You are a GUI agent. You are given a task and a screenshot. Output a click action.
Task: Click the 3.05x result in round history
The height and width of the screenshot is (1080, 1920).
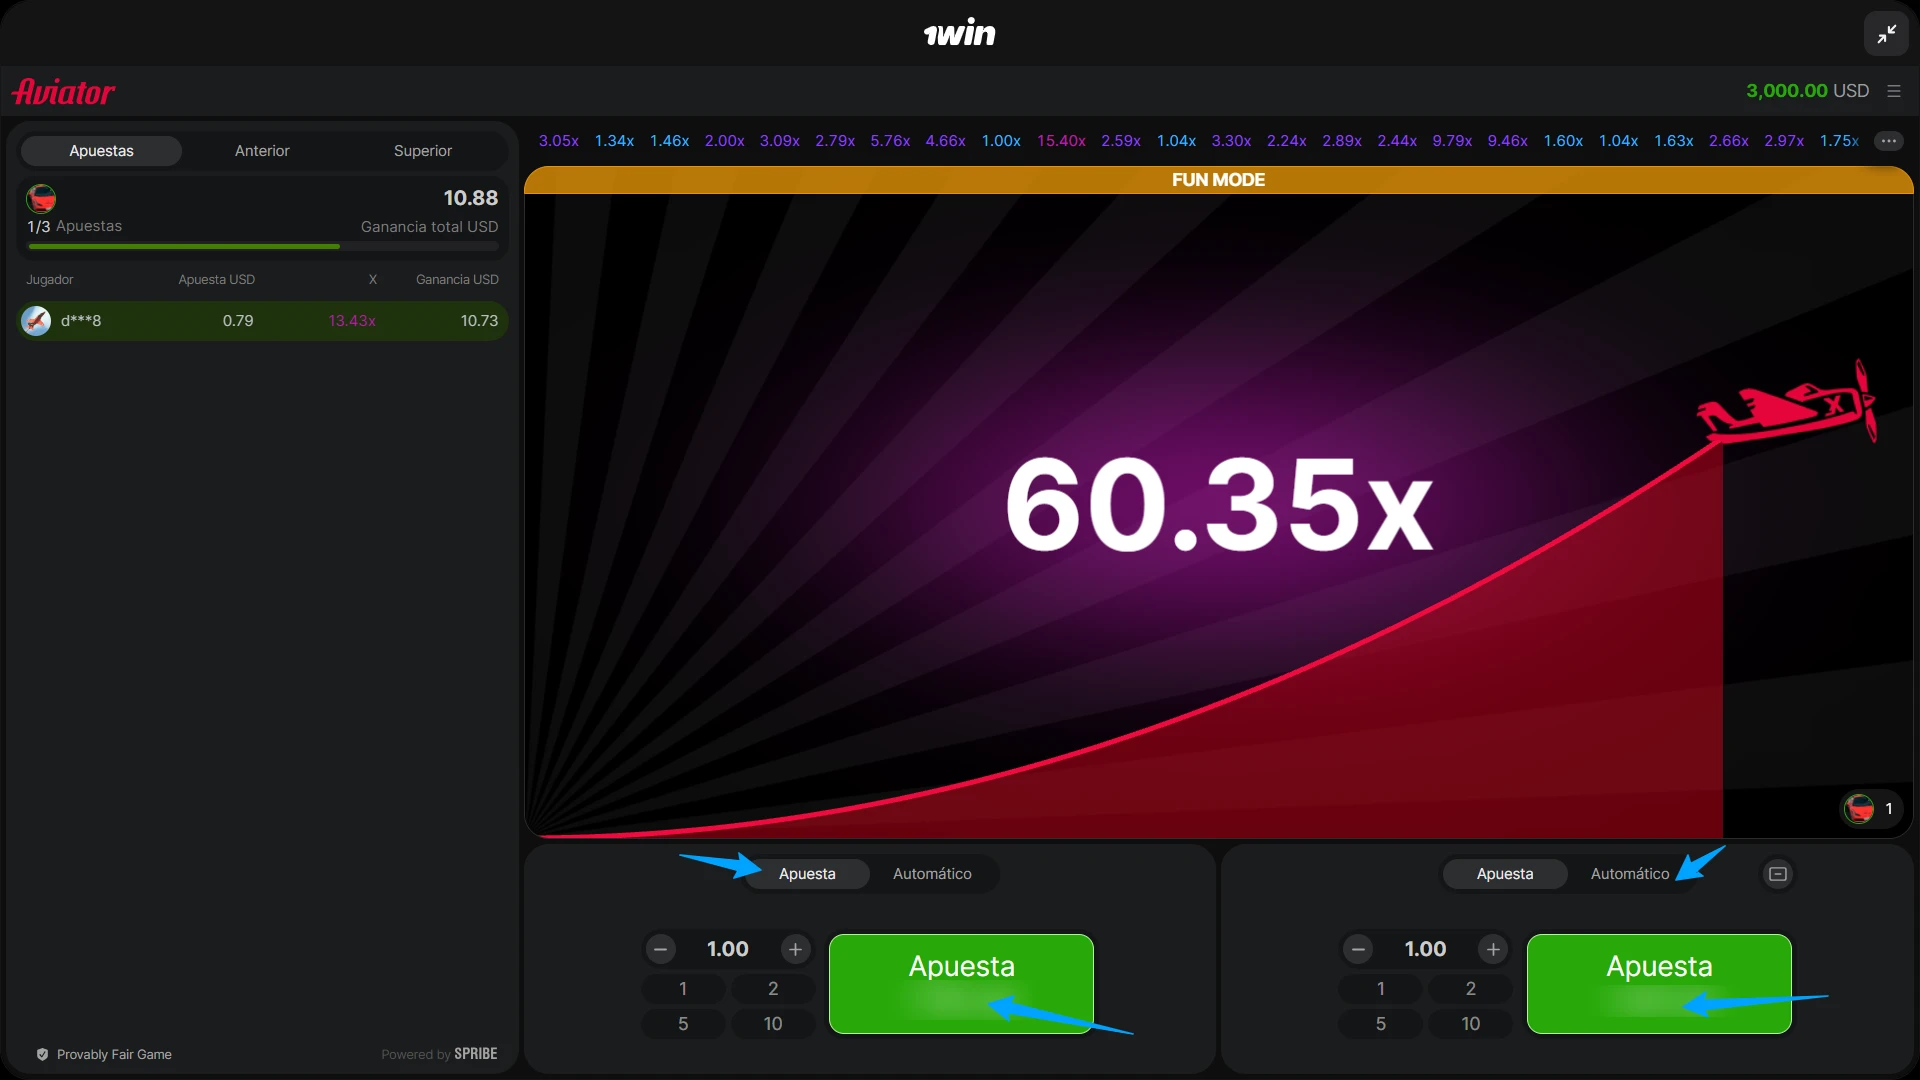tap(559, 141)
